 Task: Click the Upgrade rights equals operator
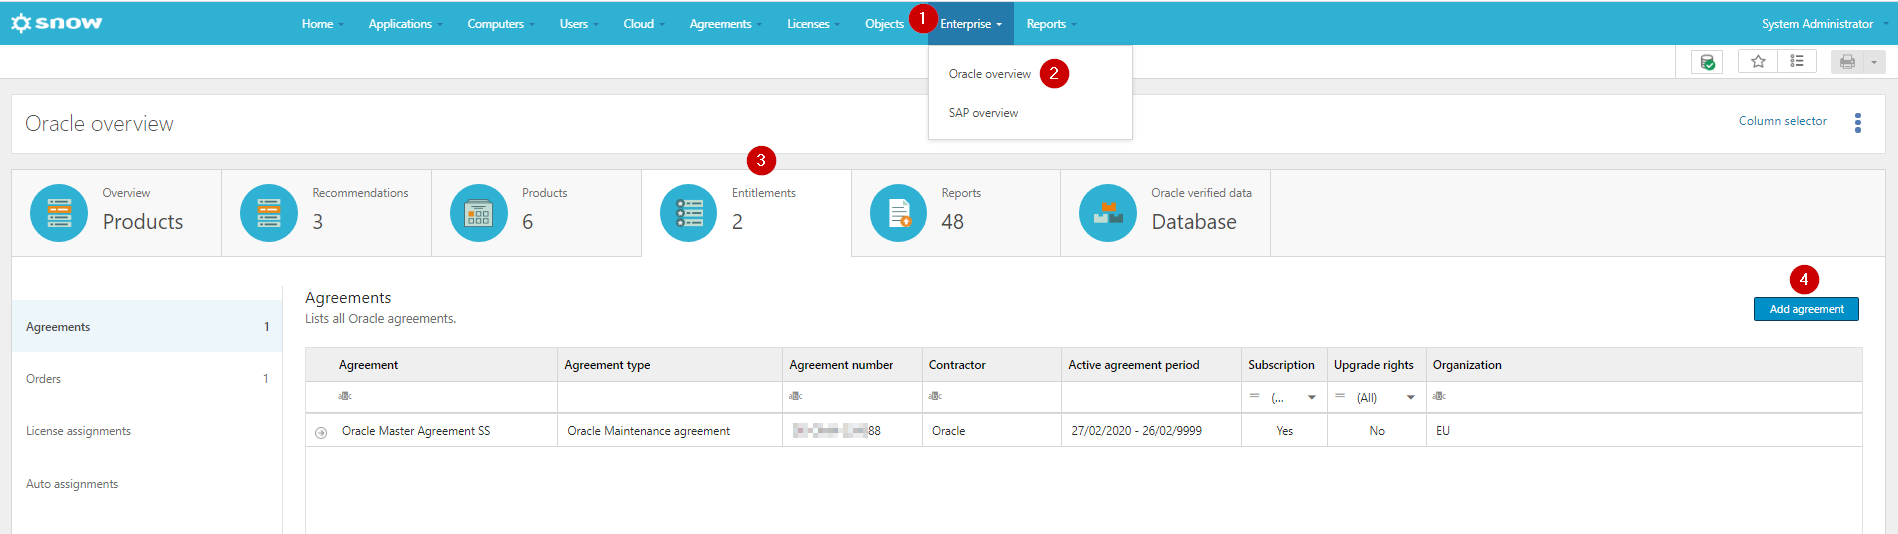1340,396
